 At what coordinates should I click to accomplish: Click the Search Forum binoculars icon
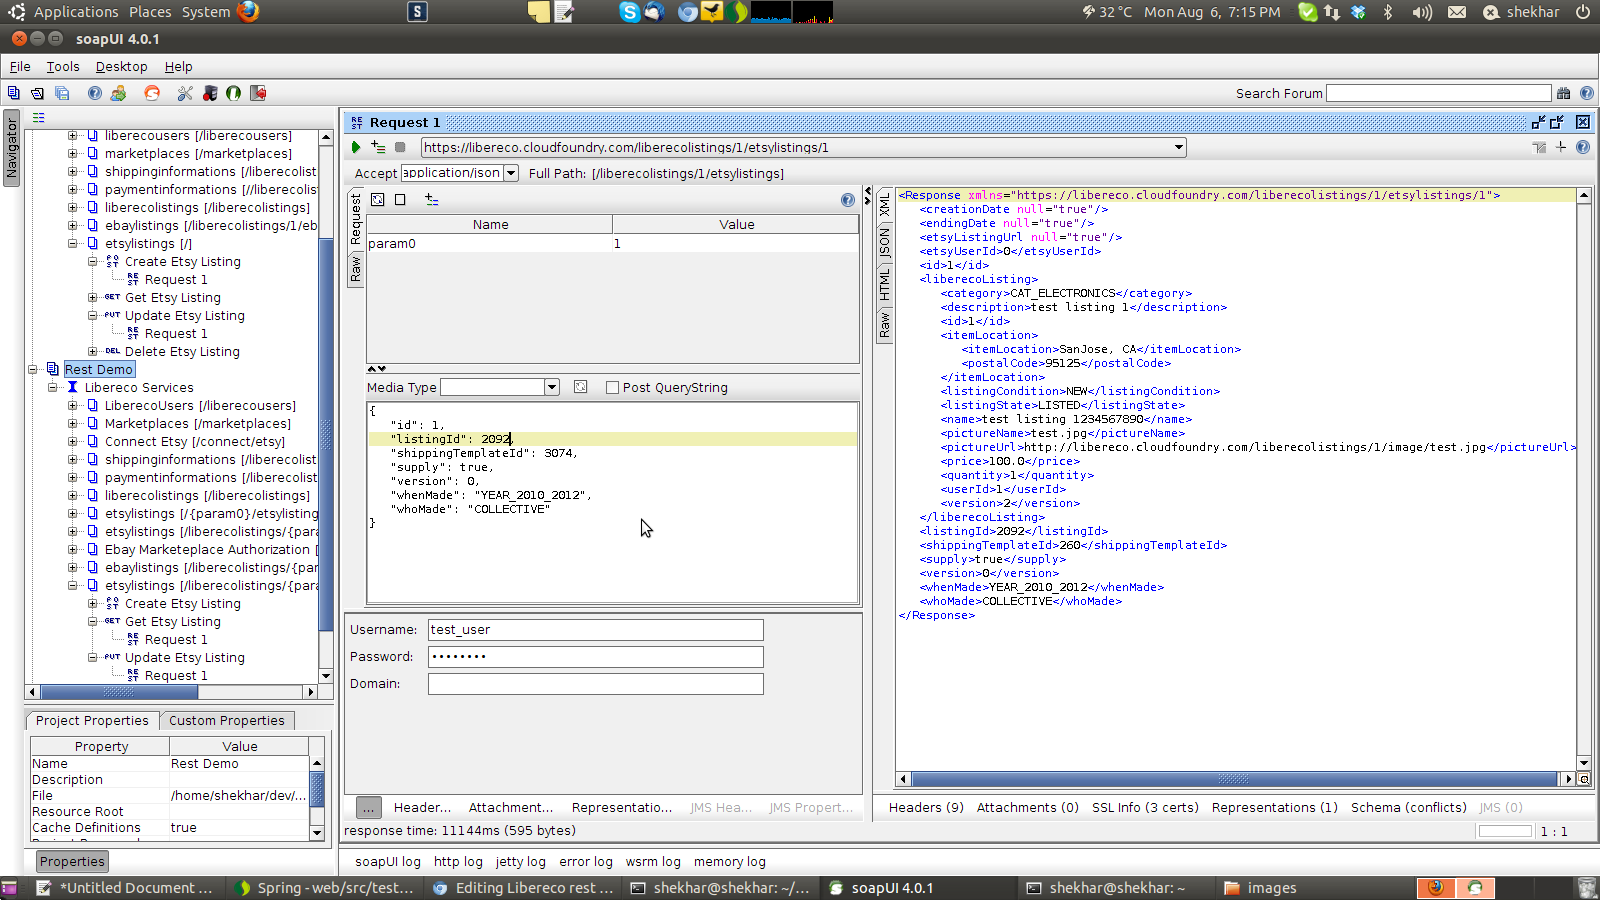pyautogui.click(x=1563, y=93)
